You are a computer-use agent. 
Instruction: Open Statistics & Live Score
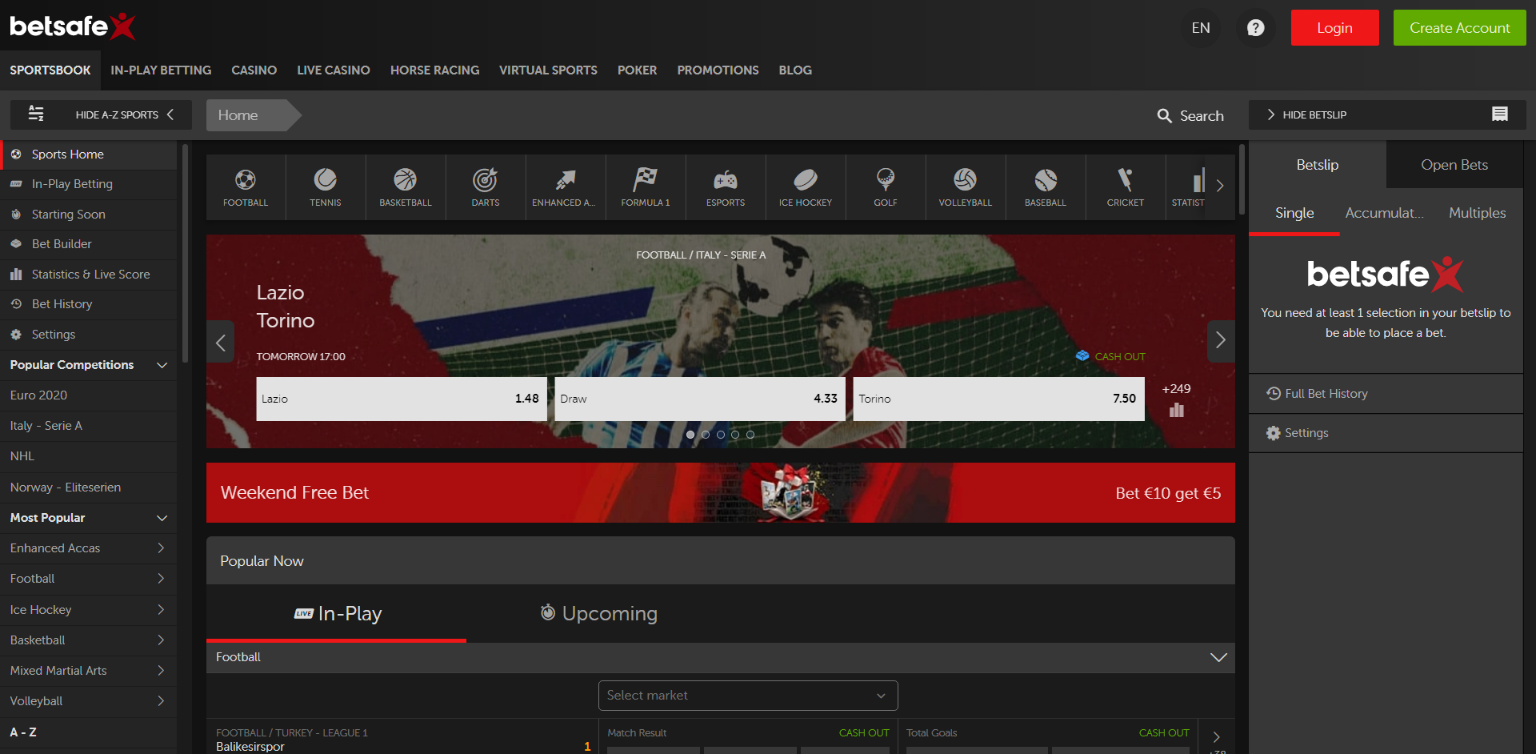[x=89, y=274]
